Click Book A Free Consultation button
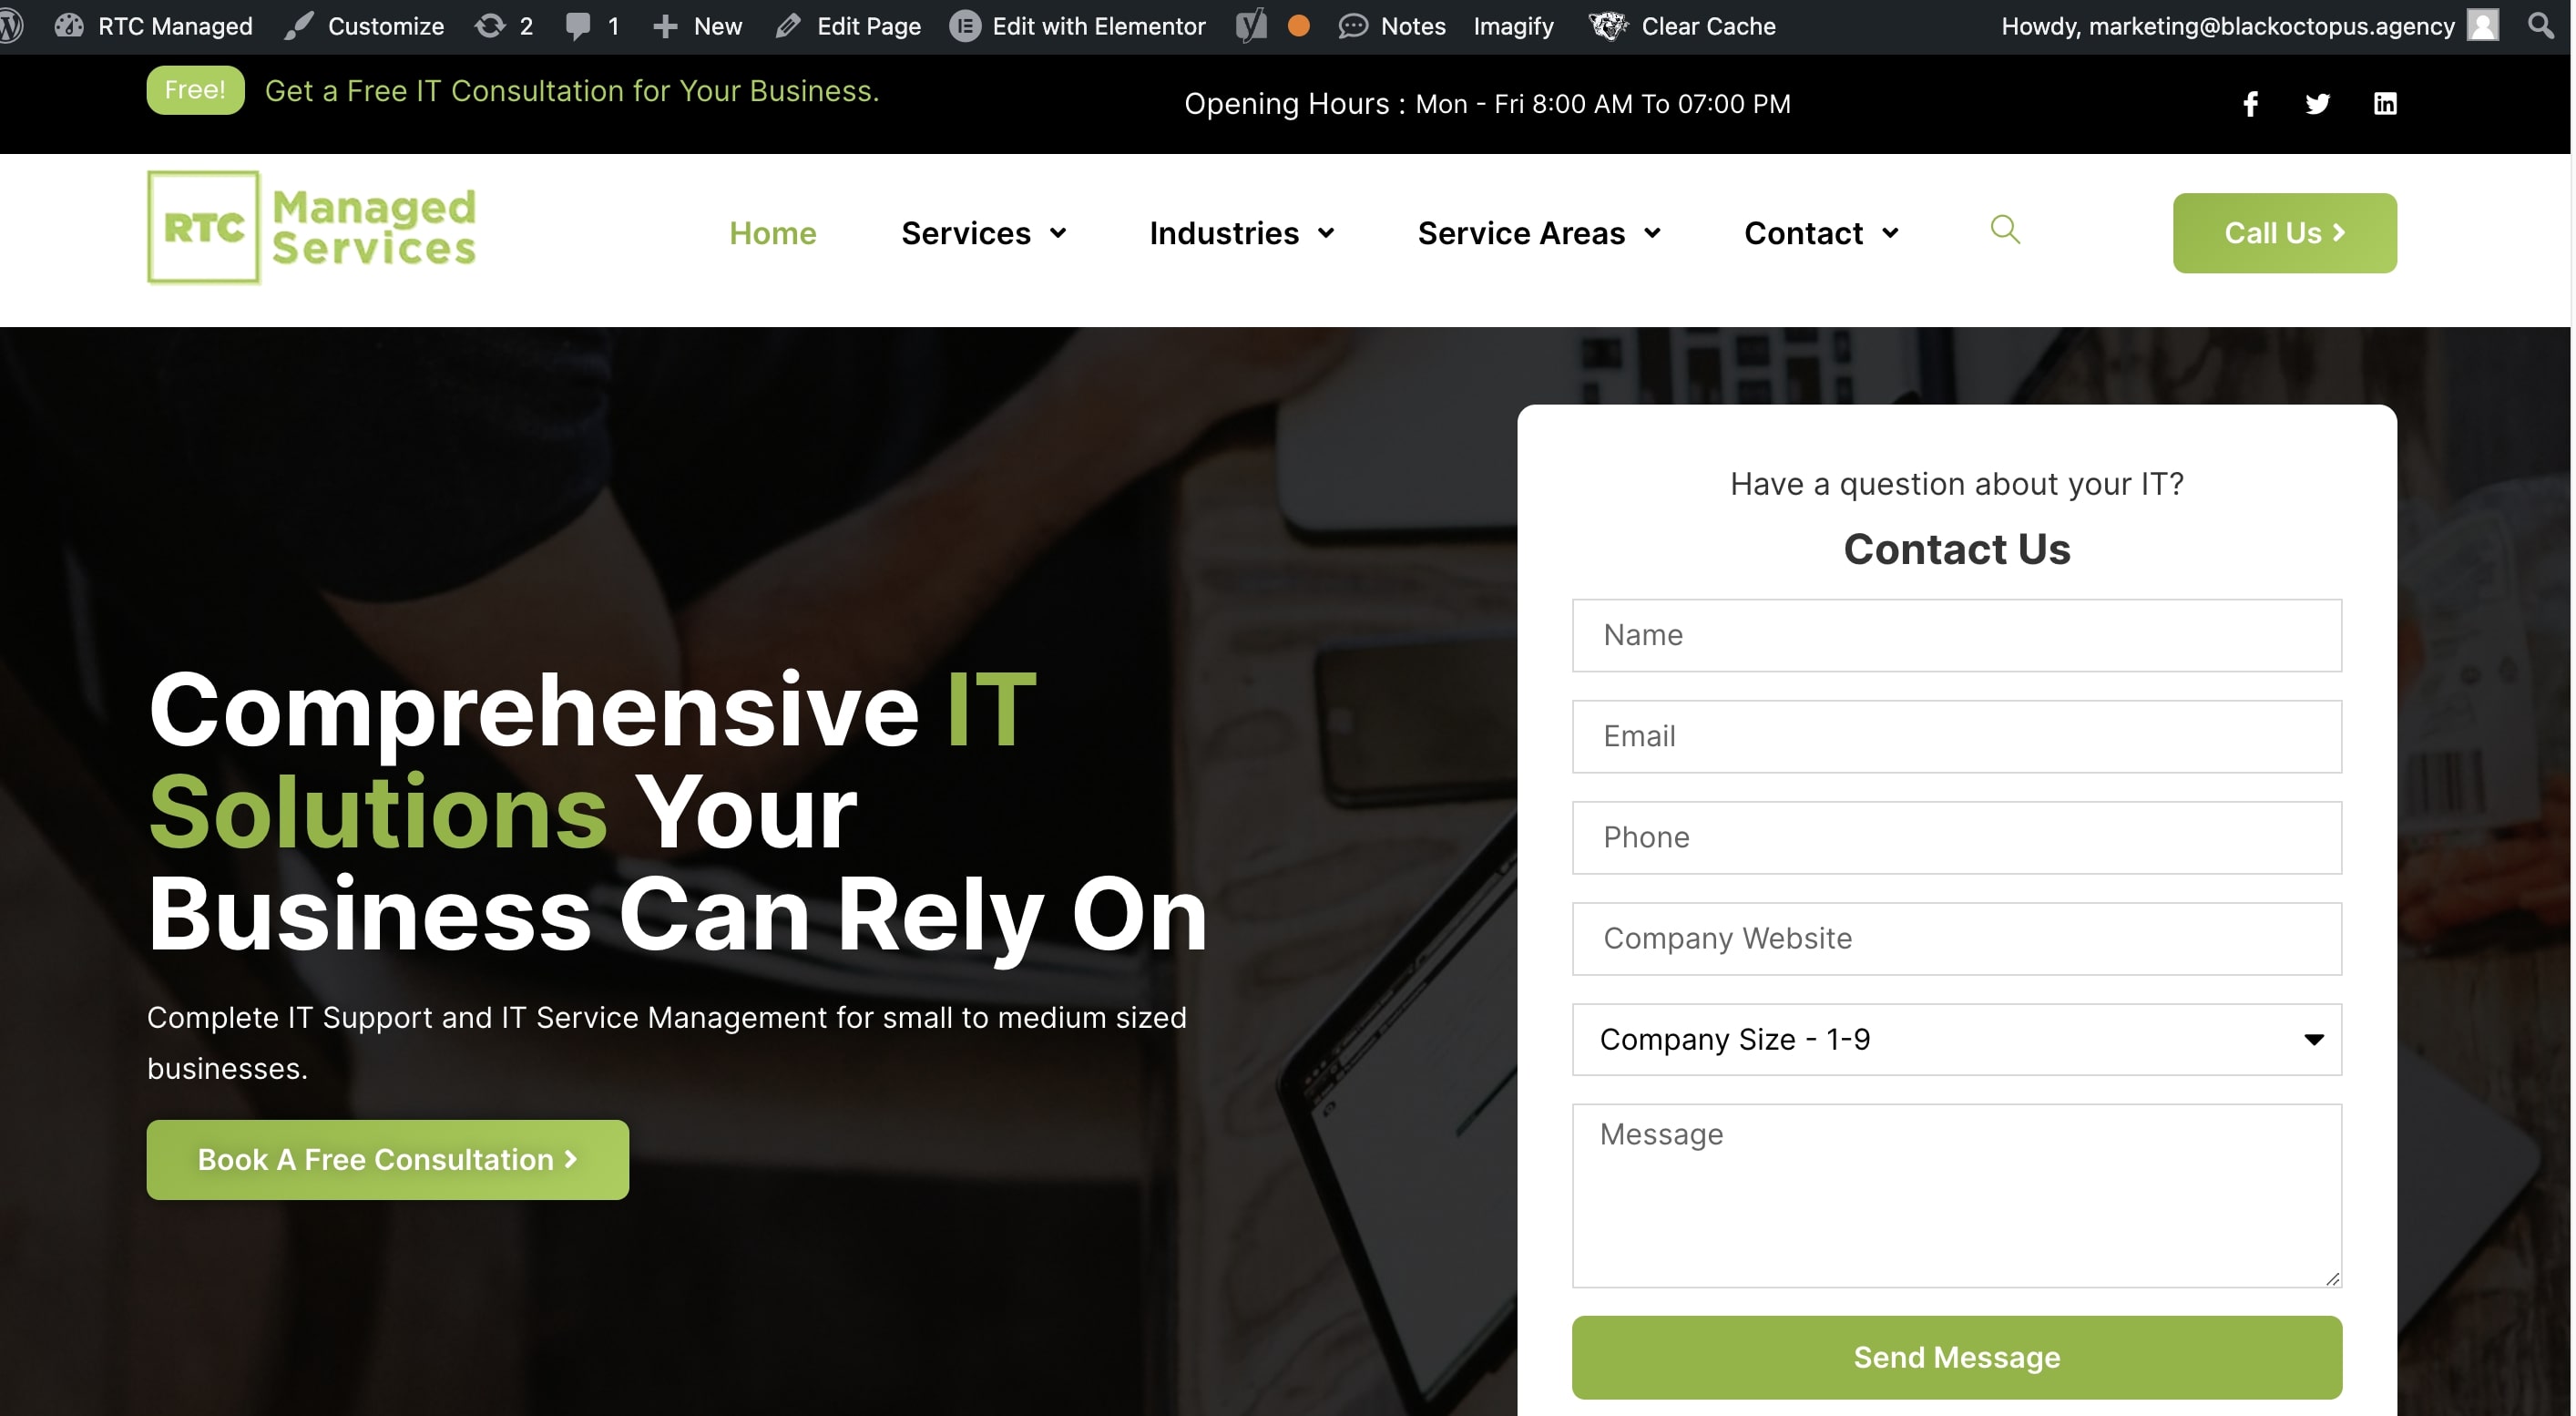 pyautogui.click(x=387, y=1159)
